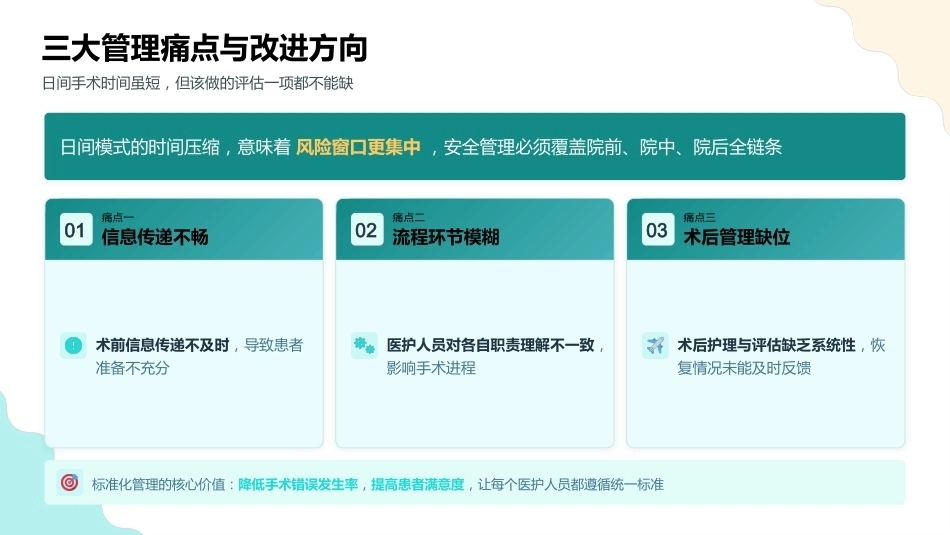The image size is (950, 535).
Task: Click bold text 术后护理与评估缺乏系统性
Action: (766, 345)
